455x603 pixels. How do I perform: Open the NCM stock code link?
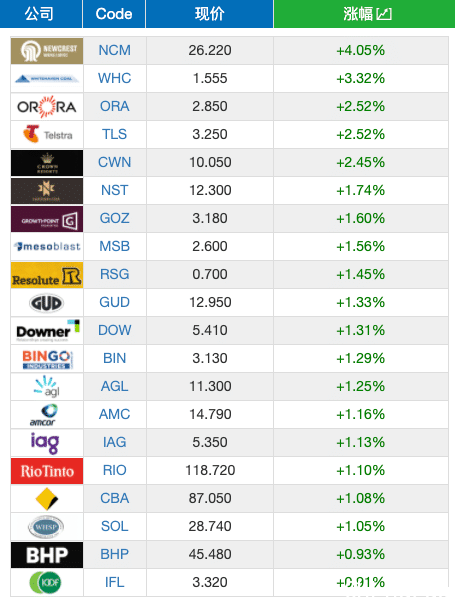(115, 50)
